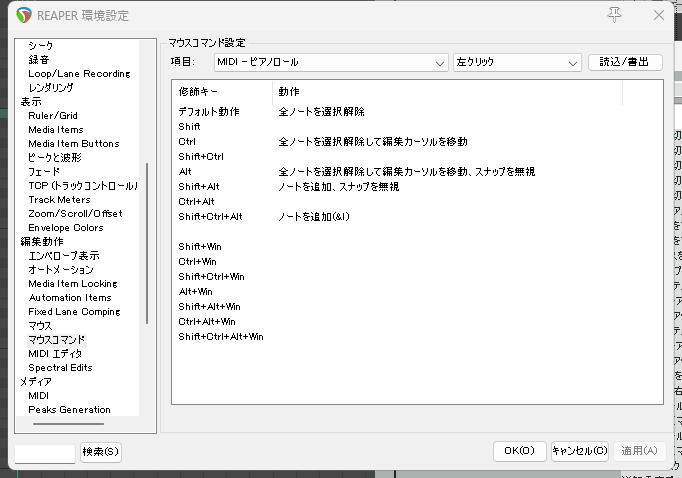This screenshot has height=478, width=682.
Task: Pin the preferences window with pushpin icon
Action: point(614,15)
